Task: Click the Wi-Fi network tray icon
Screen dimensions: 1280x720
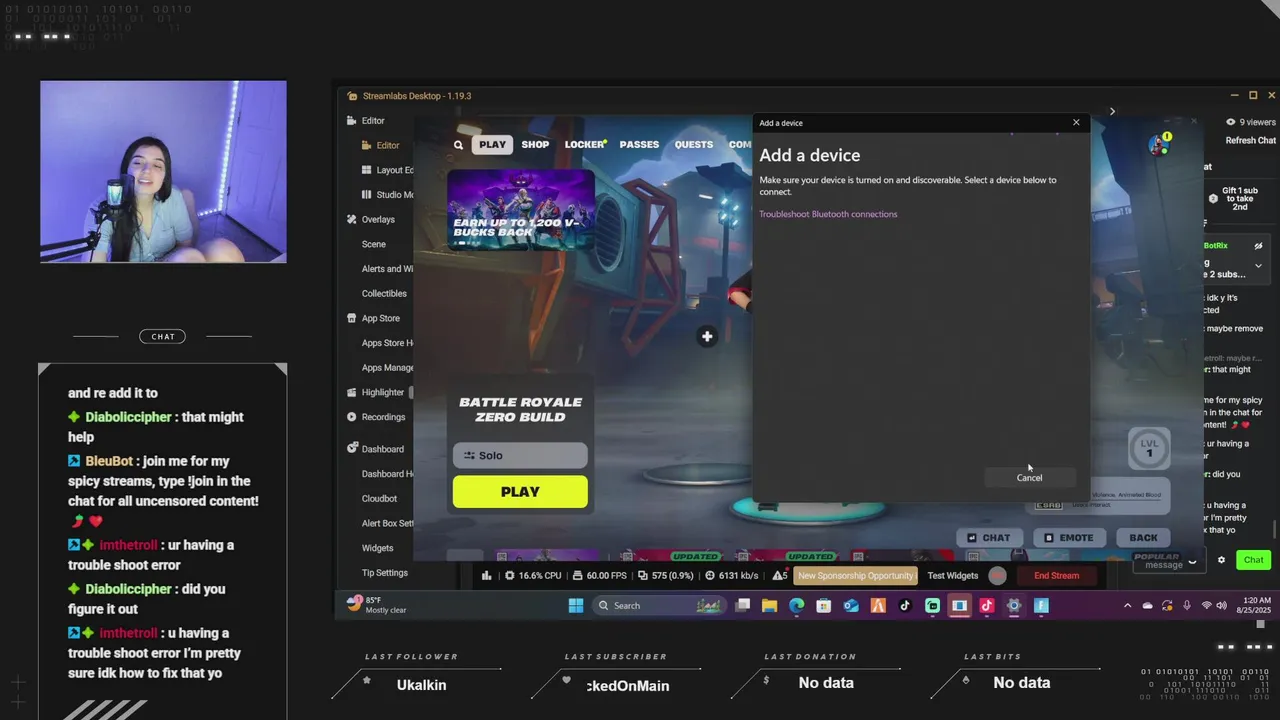Action: click(1206, 605)
